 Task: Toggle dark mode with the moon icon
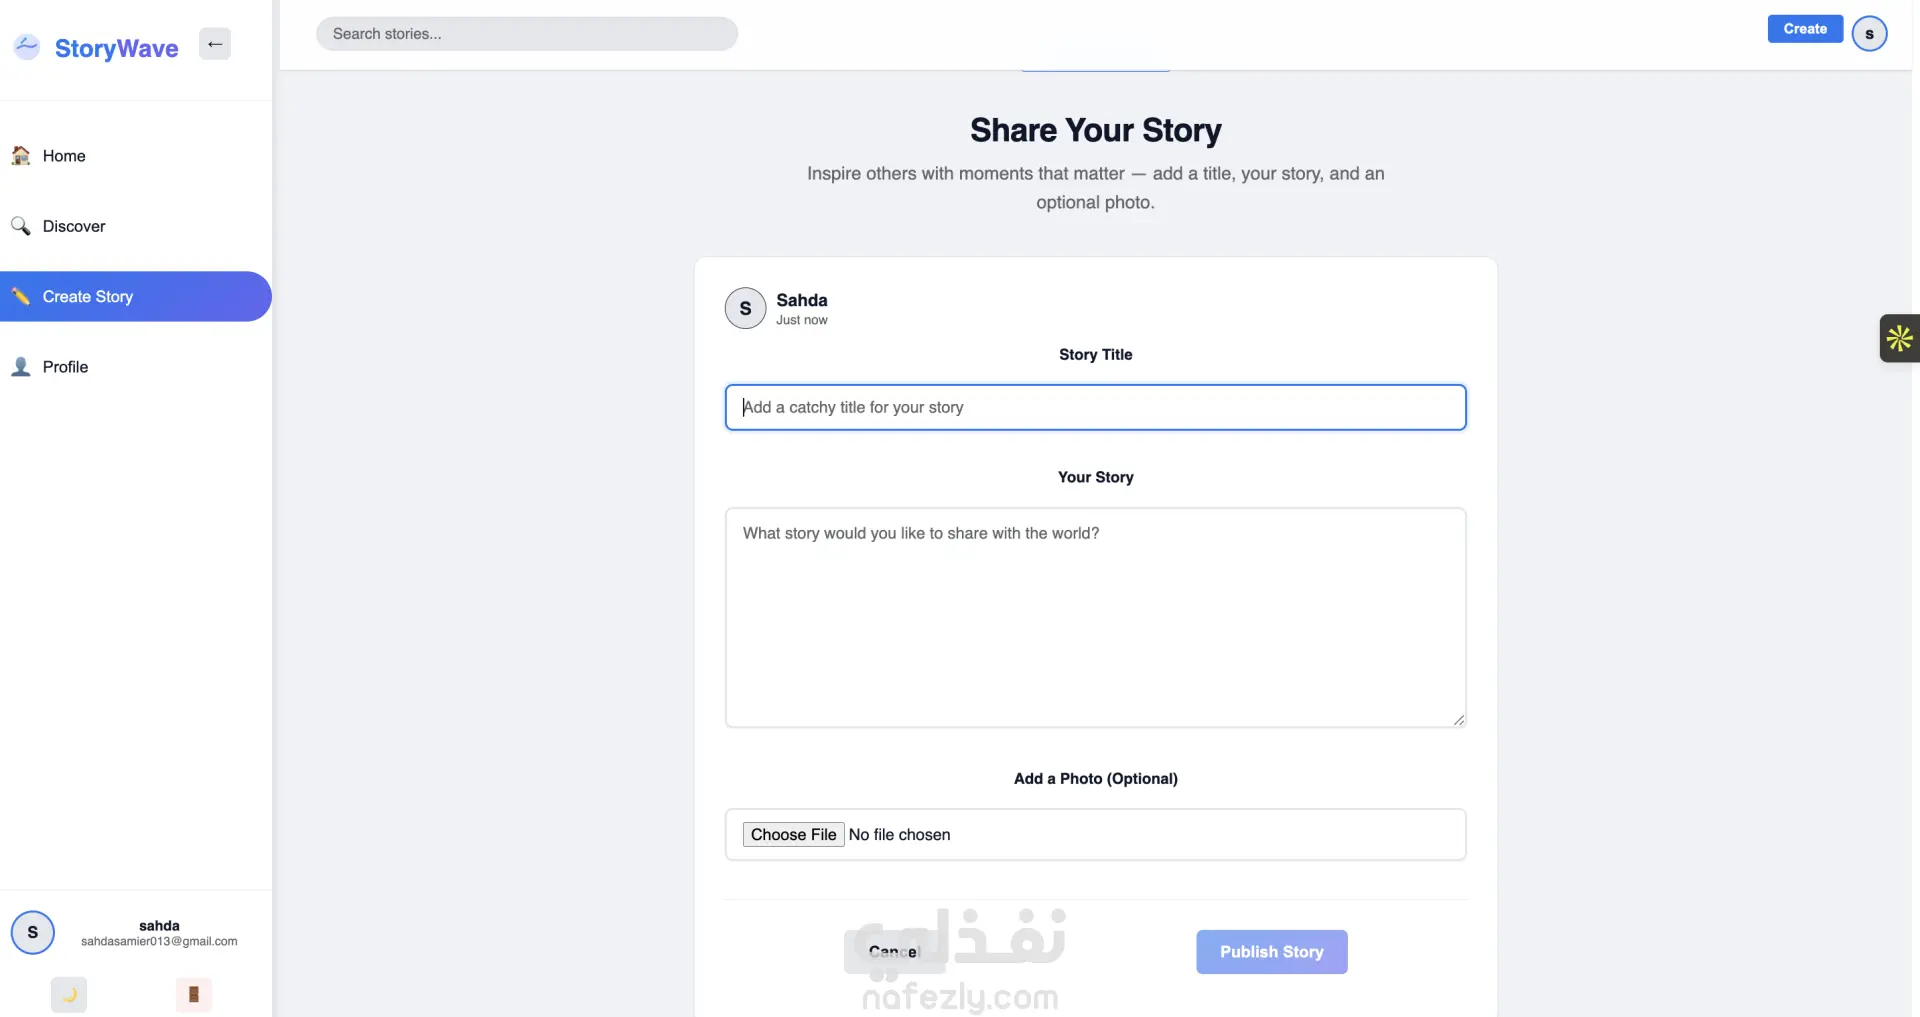pos(69,994)
